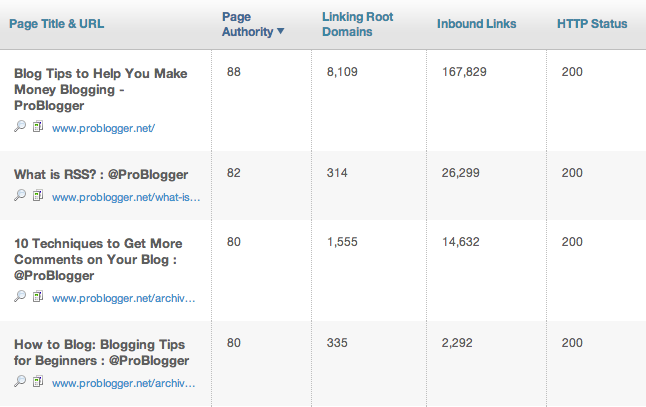Image resolution: width=646 pixels, height=407 pixels.
Task: Sort table by HTTP Status header
Action: pyautogui.click(x=592, y=24)
